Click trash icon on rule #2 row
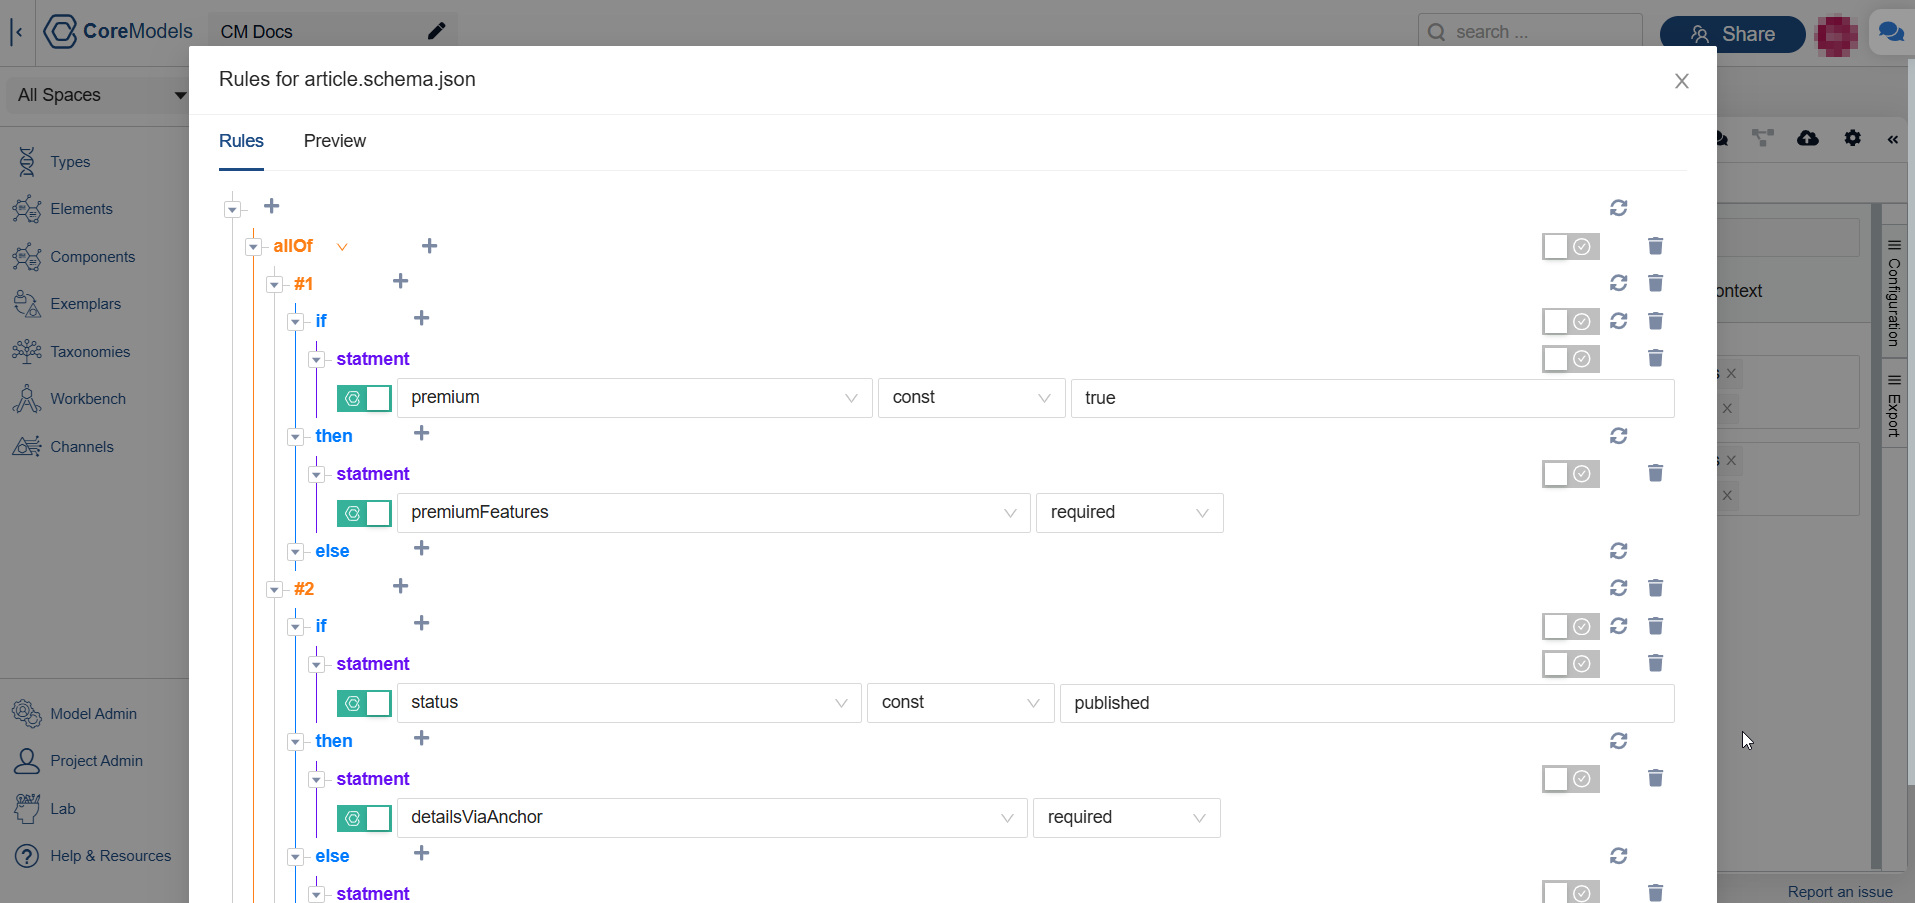Image resolution: width=1915 pixels, height=903 pixels. [x=1655, y=588]
